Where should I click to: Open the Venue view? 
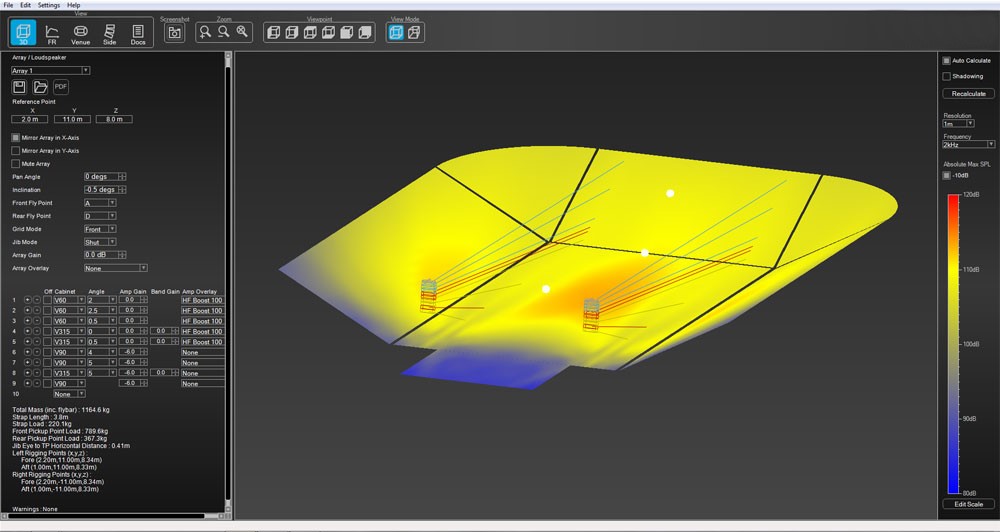[81, 34]
